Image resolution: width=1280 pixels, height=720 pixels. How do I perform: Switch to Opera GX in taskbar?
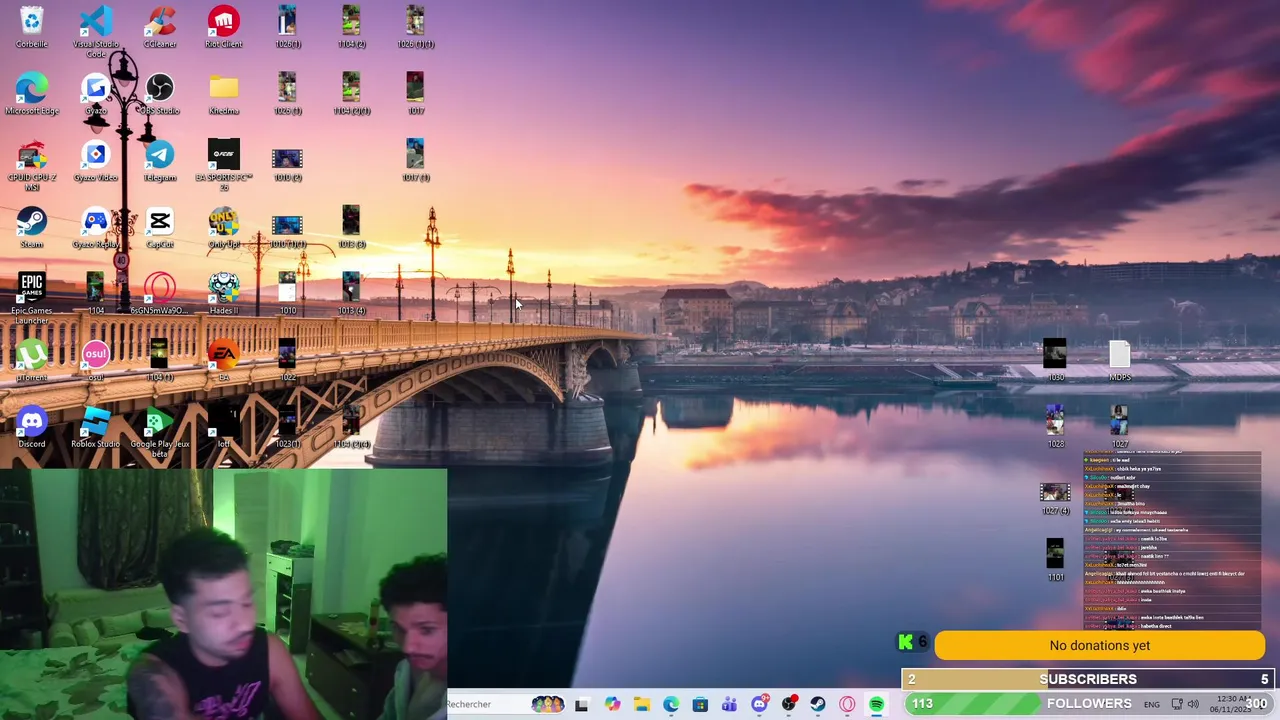pos(847,705)
